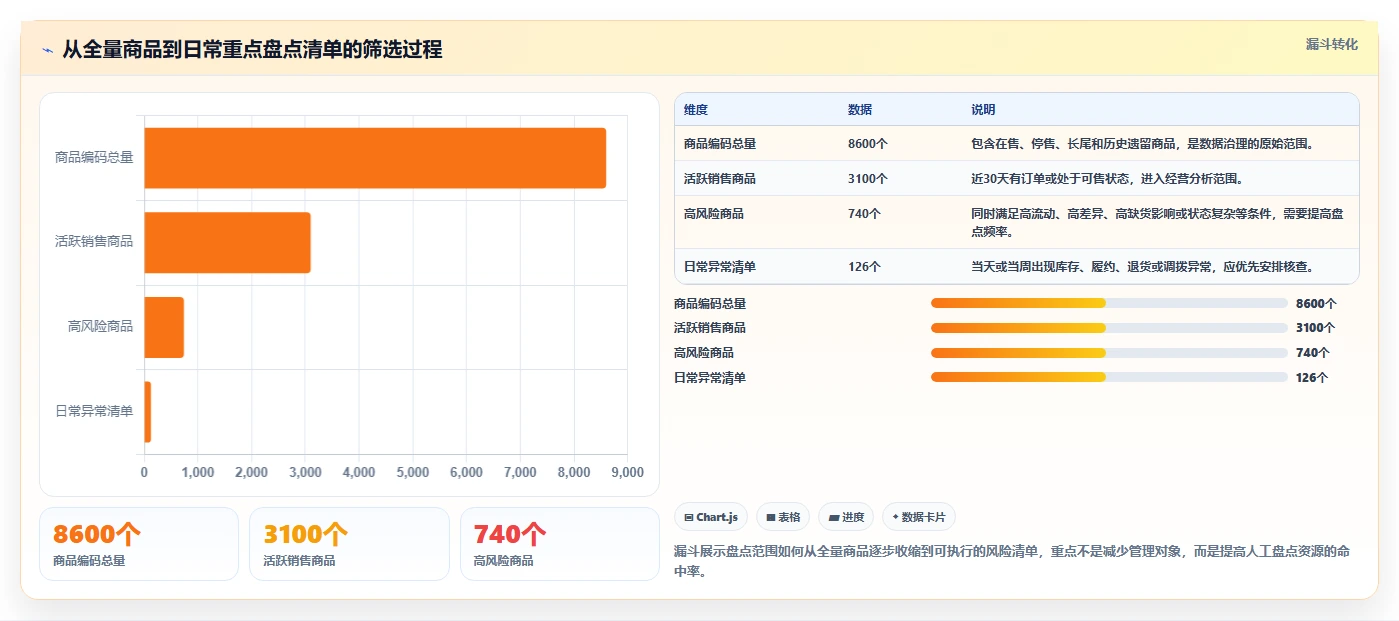1399x621 pixels.
Task: Click table value 8600个
Action: point(868,144)
